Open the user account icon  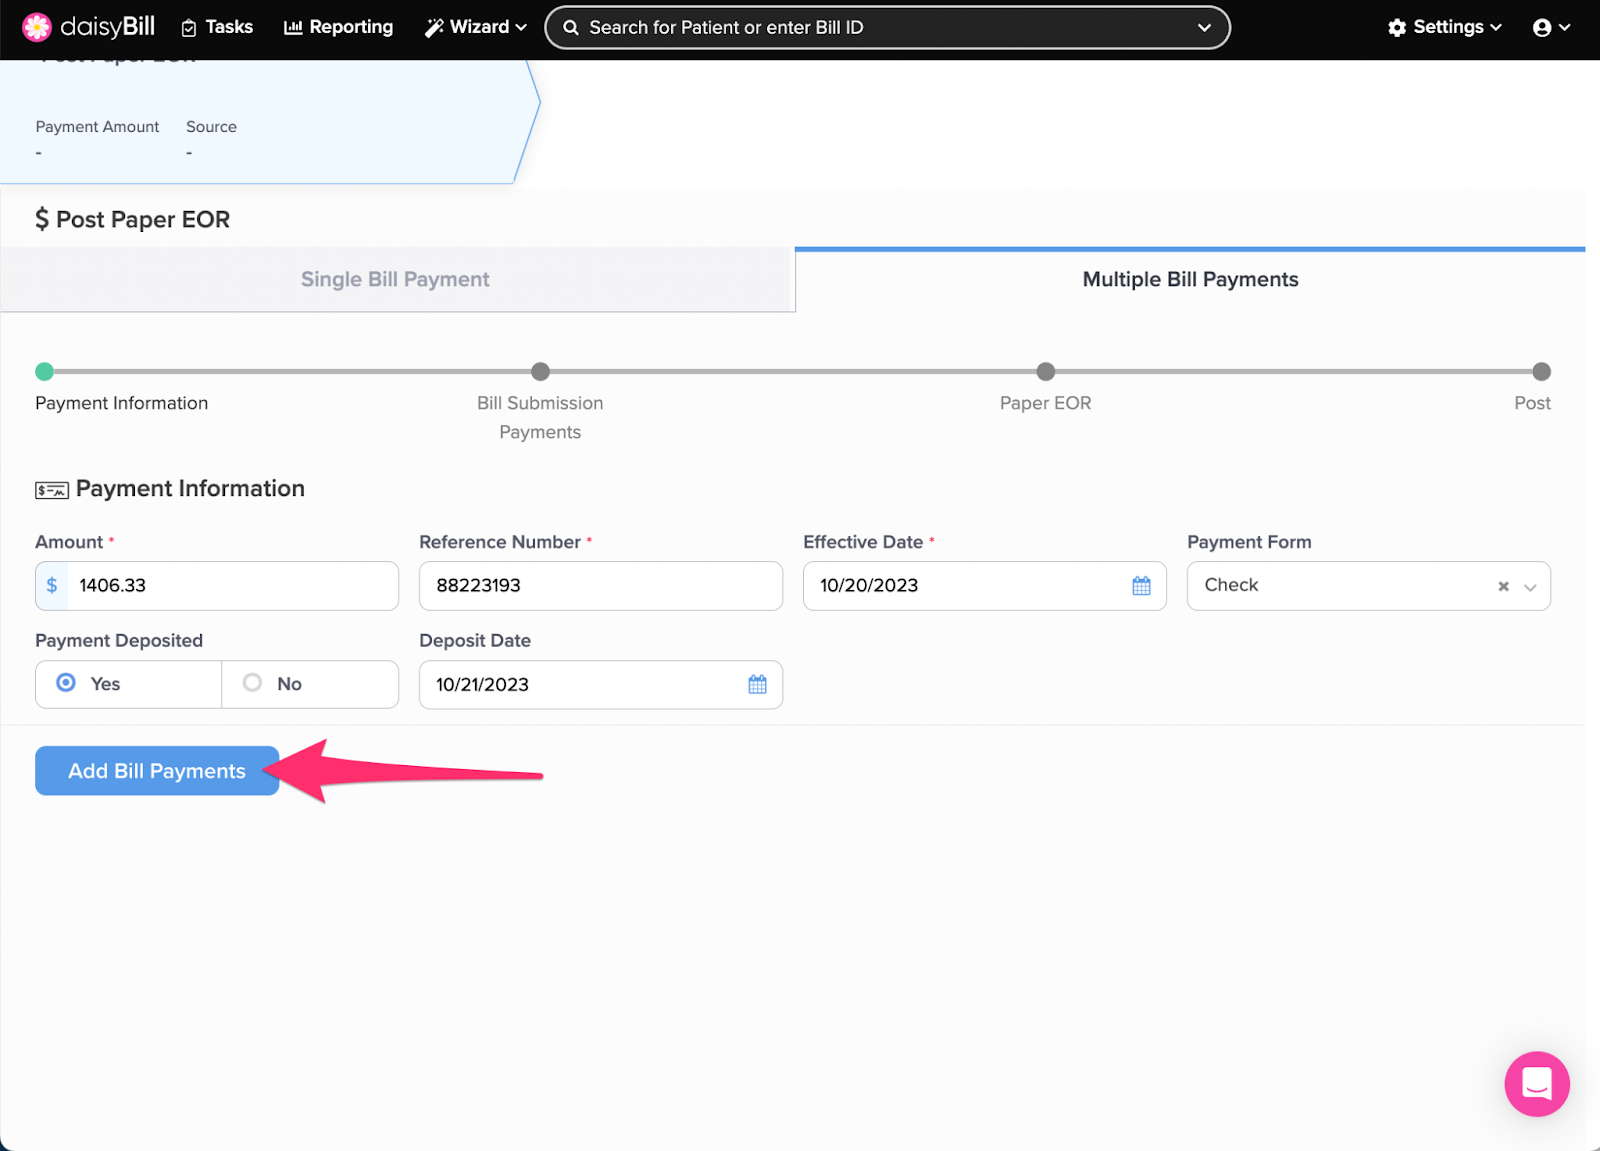pos(1544,27)
